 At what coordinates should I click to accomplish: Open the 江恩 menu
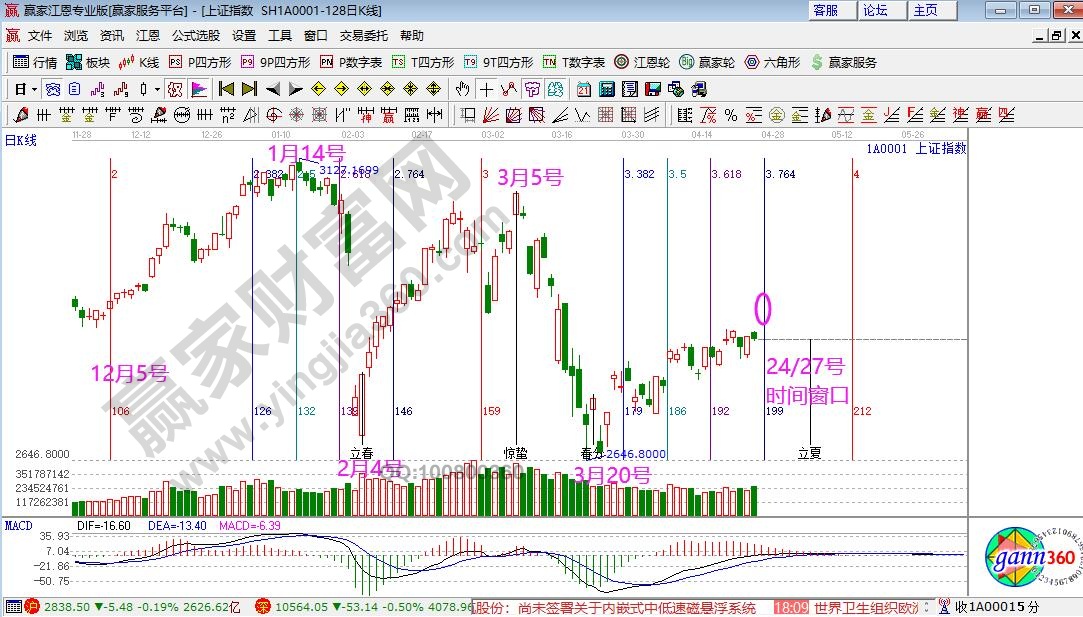(x=147, y=35)
